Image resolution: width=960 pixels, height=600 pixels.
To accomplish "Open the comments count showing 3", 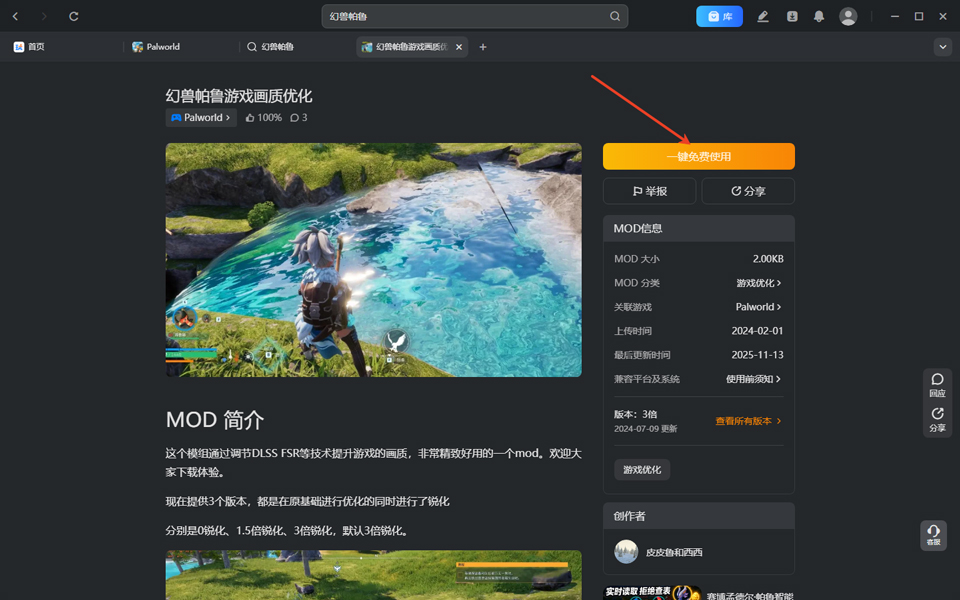I will click(x=299, y=118).
